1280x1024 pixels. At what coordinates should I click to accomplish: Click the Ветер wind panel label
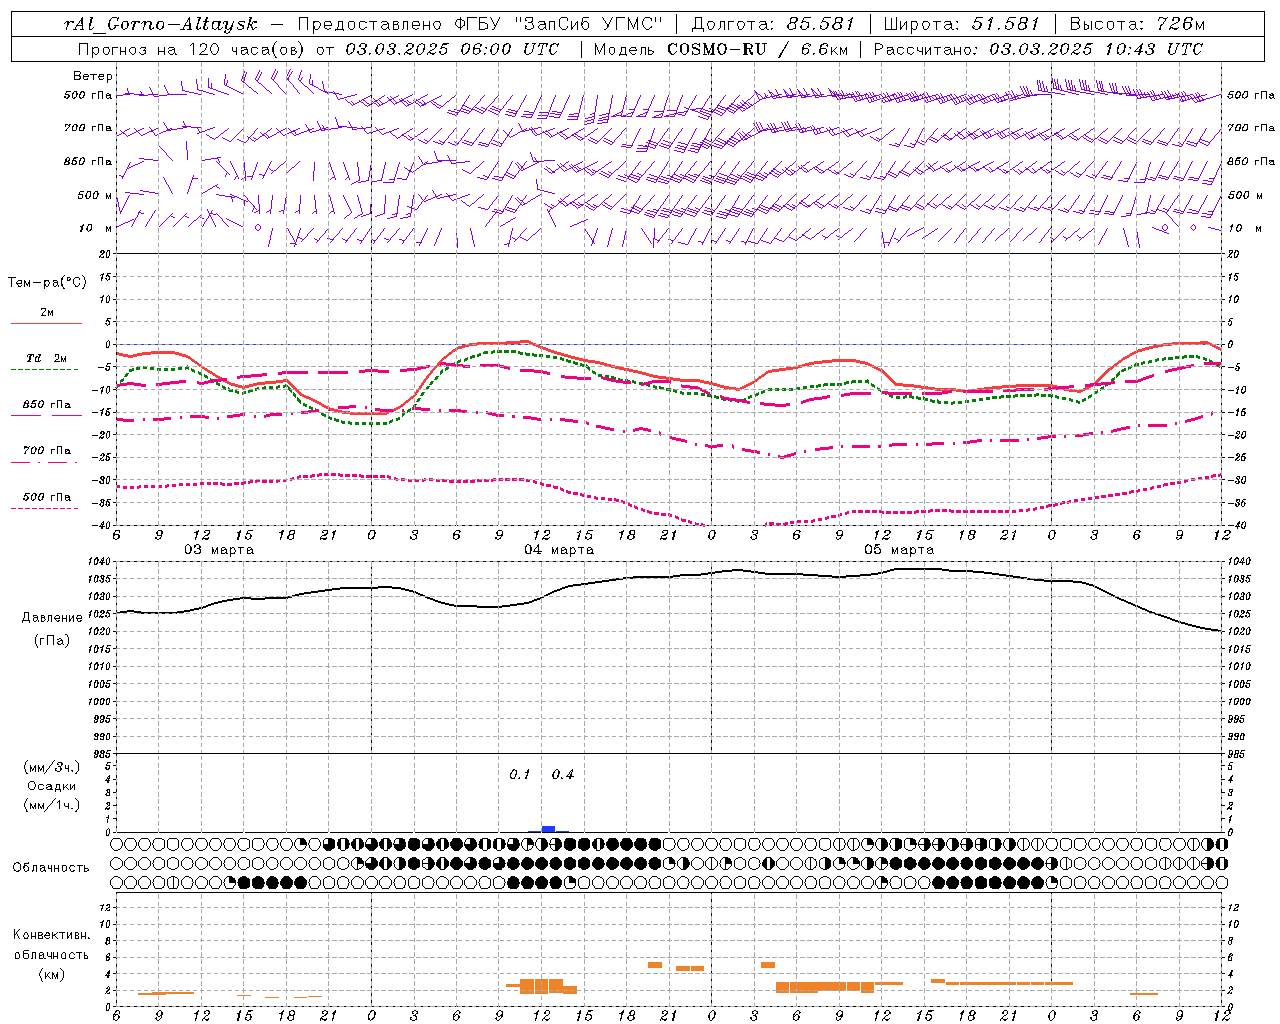pos(93,76)
